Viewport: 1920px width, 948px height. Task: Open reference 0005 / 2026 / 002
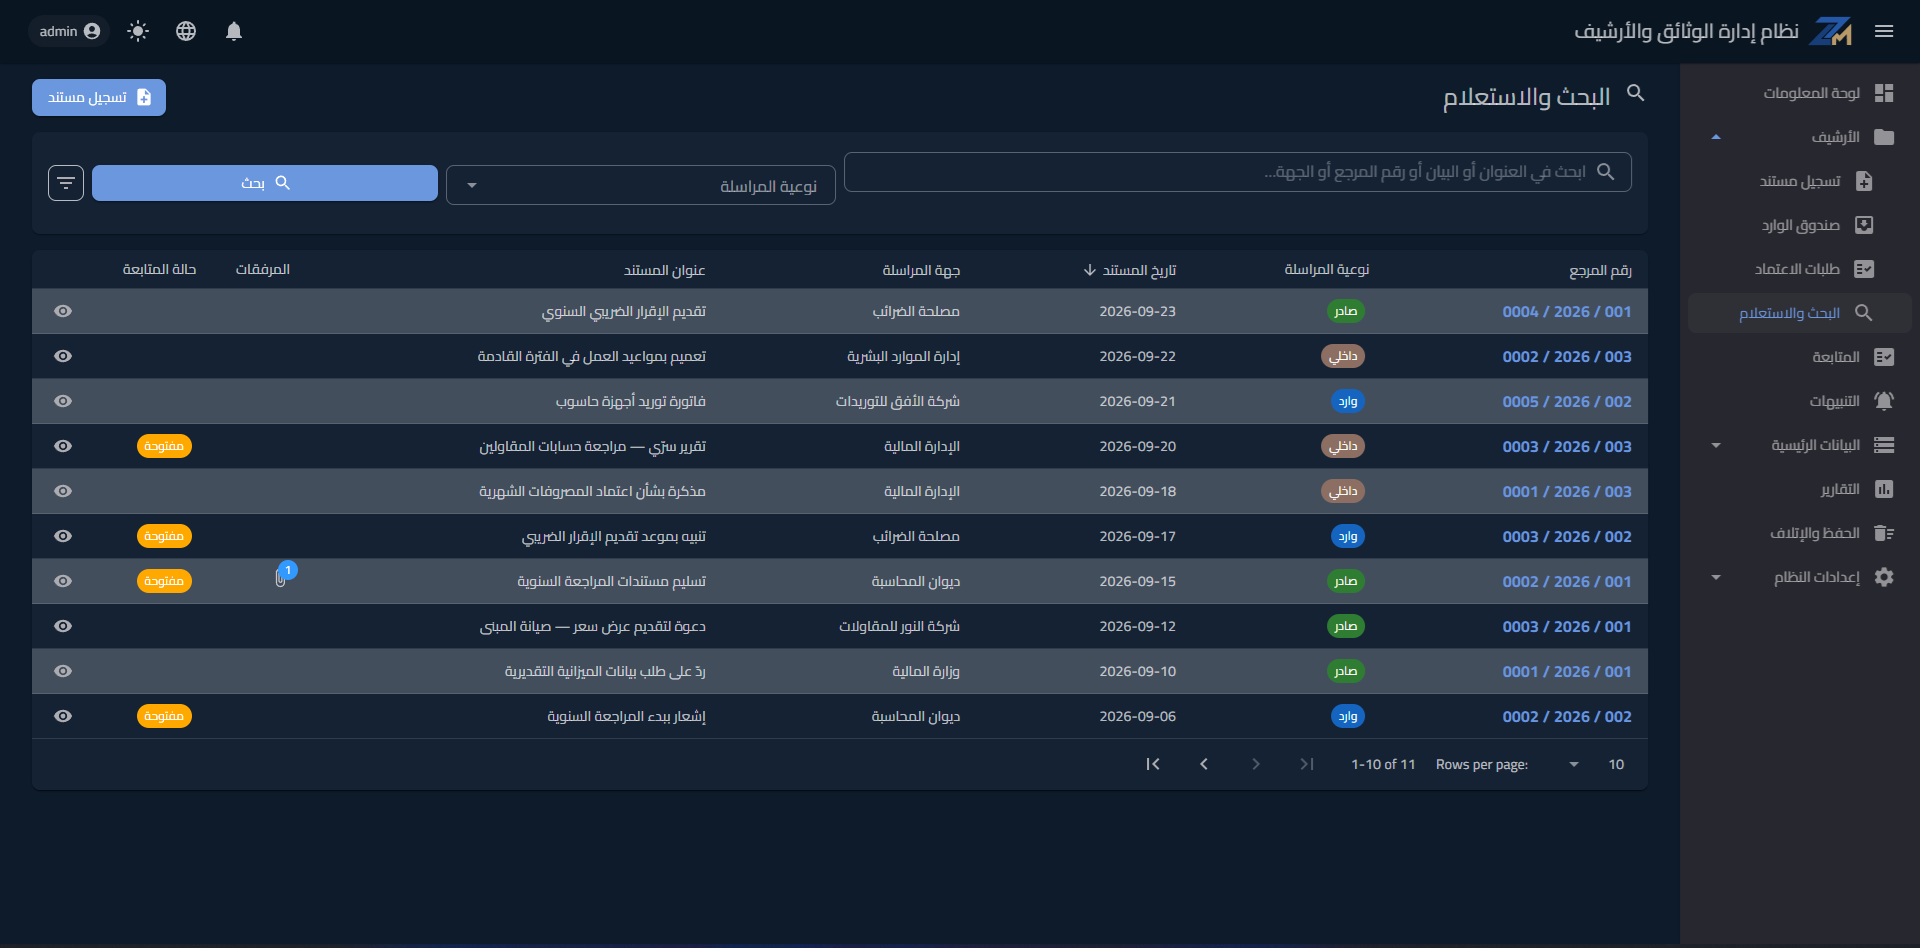click(x=1567, y=402)
